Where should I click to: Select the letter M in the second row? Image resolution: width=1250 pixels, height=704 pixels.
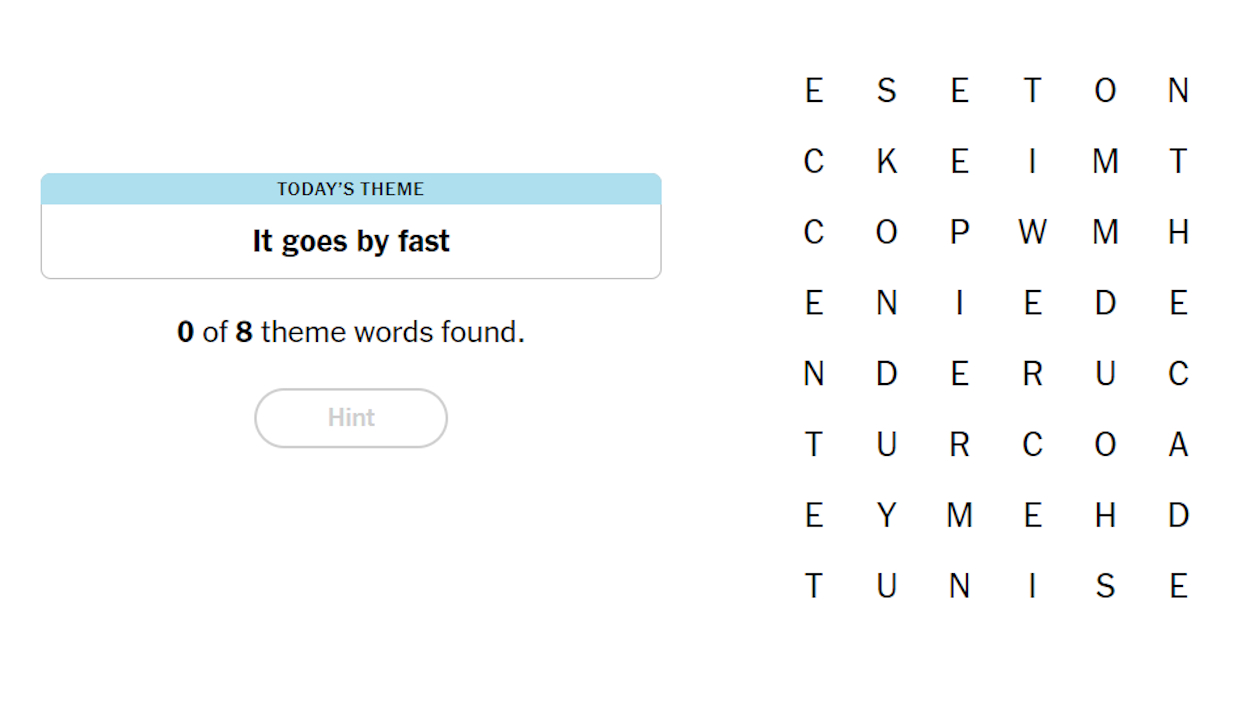(1105, 161)
